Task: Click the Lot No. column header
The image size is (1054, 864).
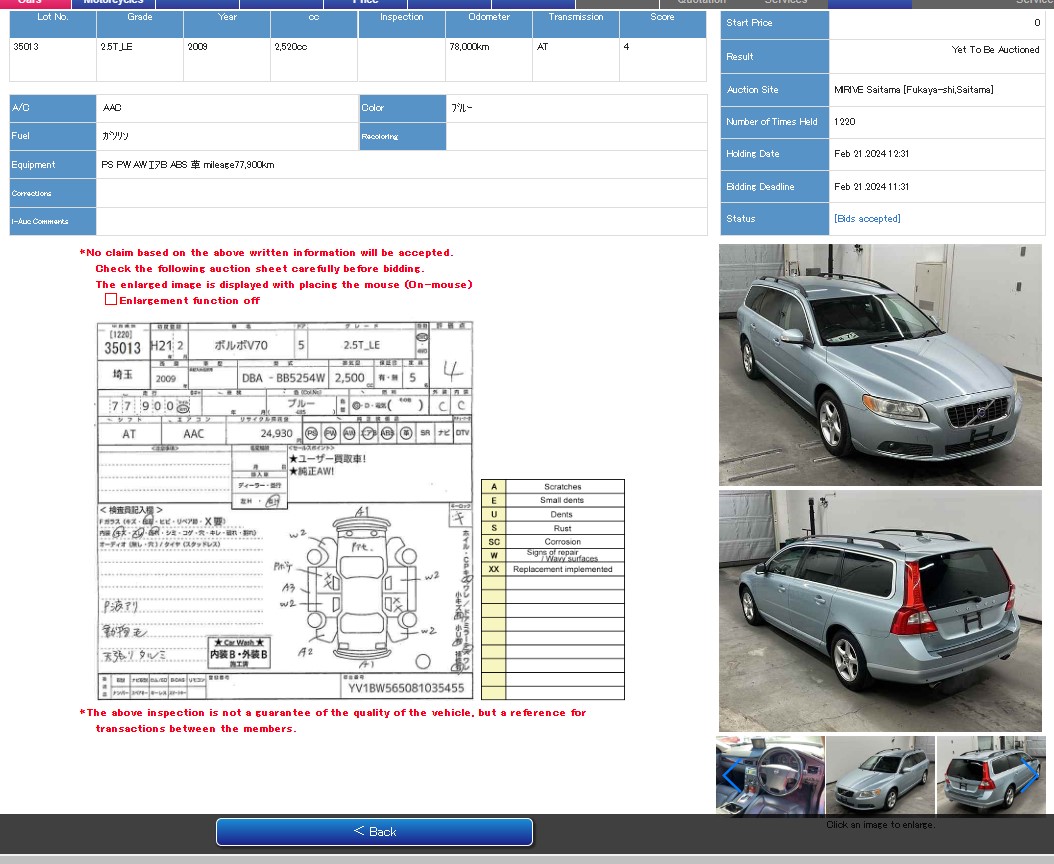Action: [53, 18]
